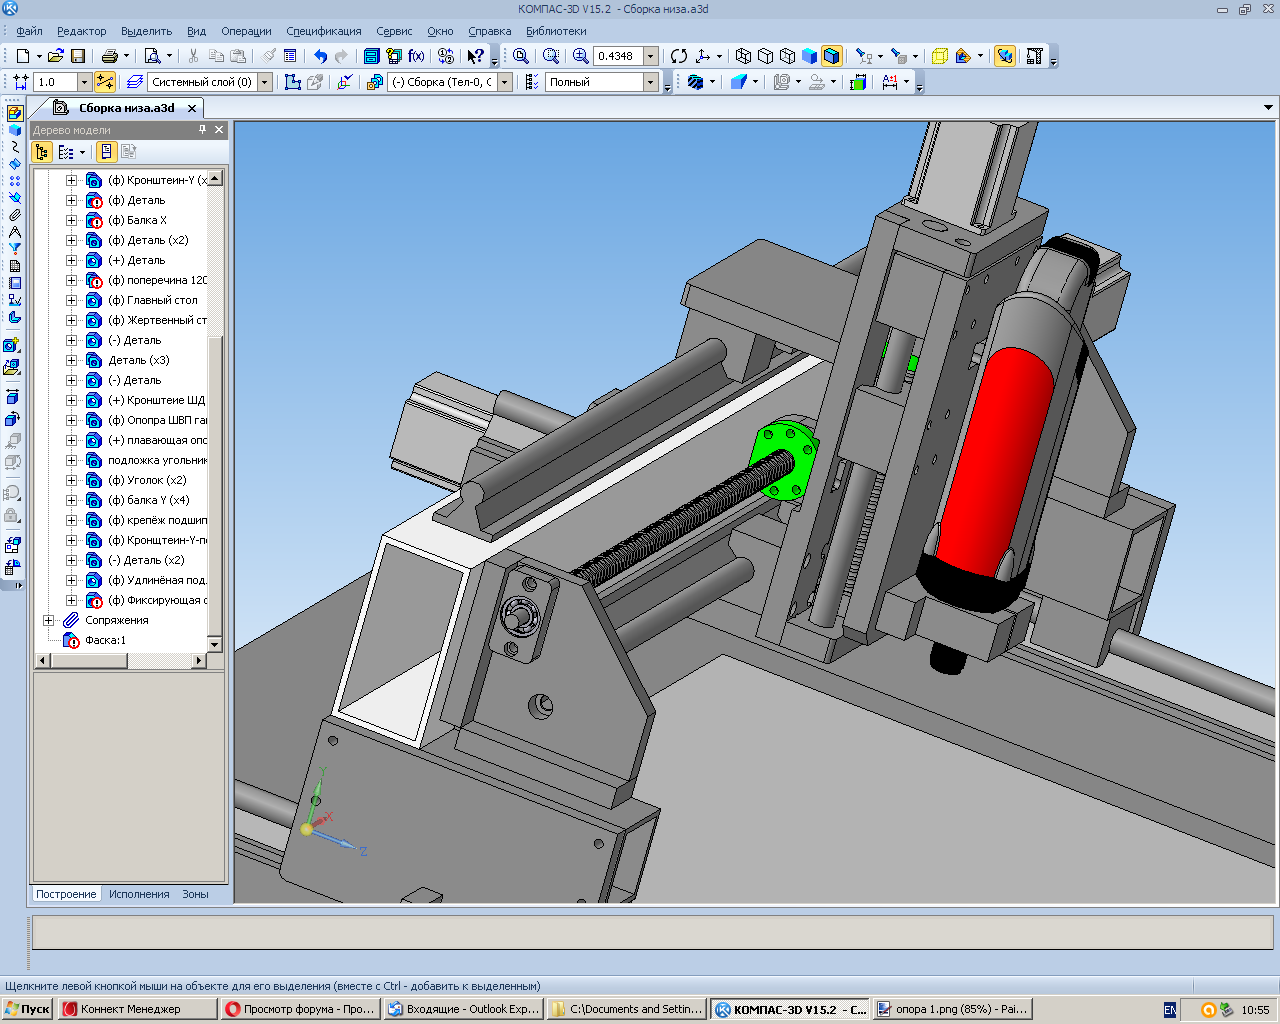Click the model tree vertical scrollbar thumb
Image resolution: width=1280 pixels, height=1024 pixels.
[215, 484]
